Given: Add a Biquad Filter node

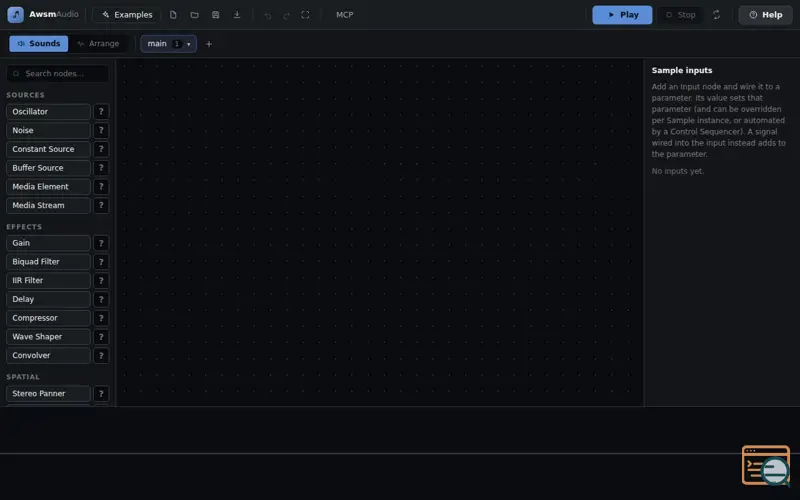Looking at the screenshot, I should tap(48, 262).
